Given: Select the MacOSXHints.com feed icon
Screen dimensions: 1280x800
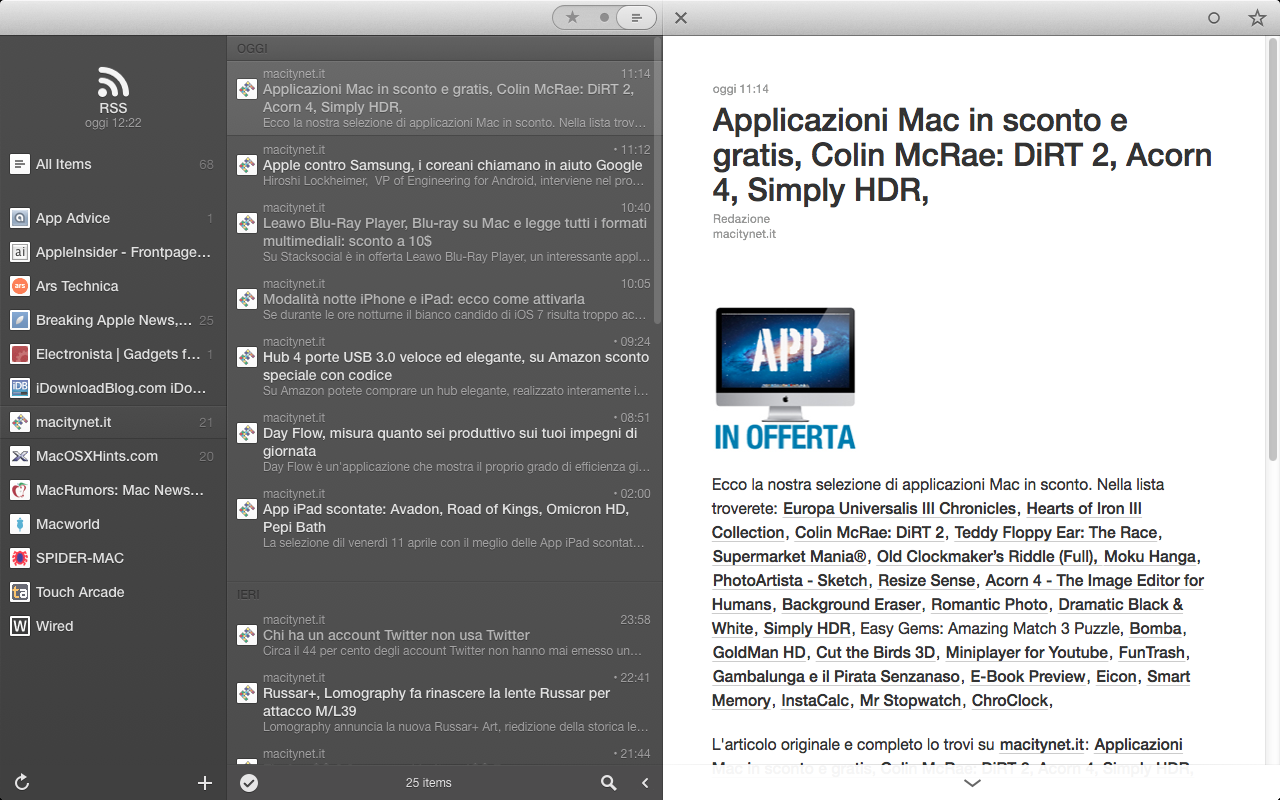Looking at the screenshot, I should 19,456.
